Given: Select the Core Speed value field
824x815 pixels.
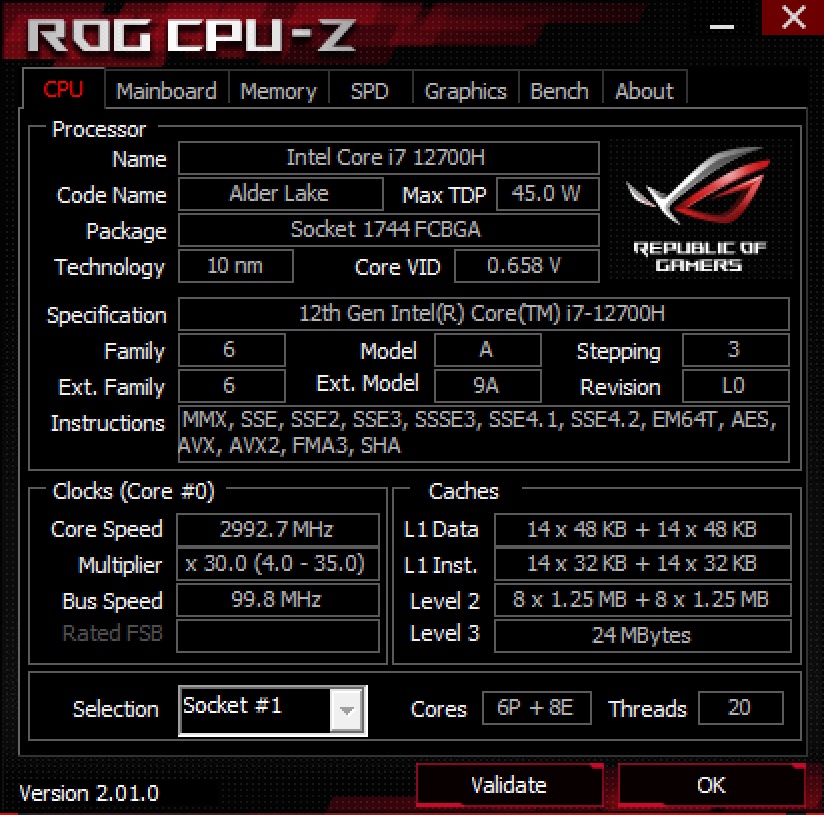Looking at the screenshot, I should point(277,529).
